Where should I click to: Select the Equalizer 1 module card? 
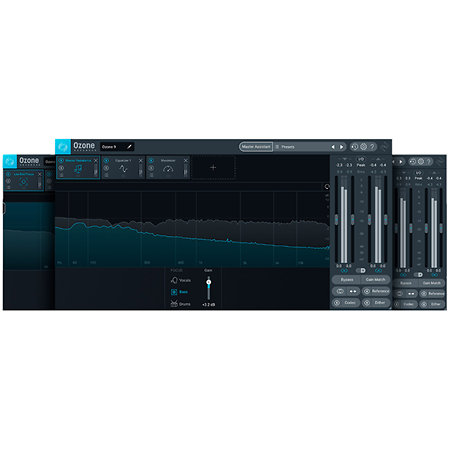pyautogui.click(x=123, y=167)
